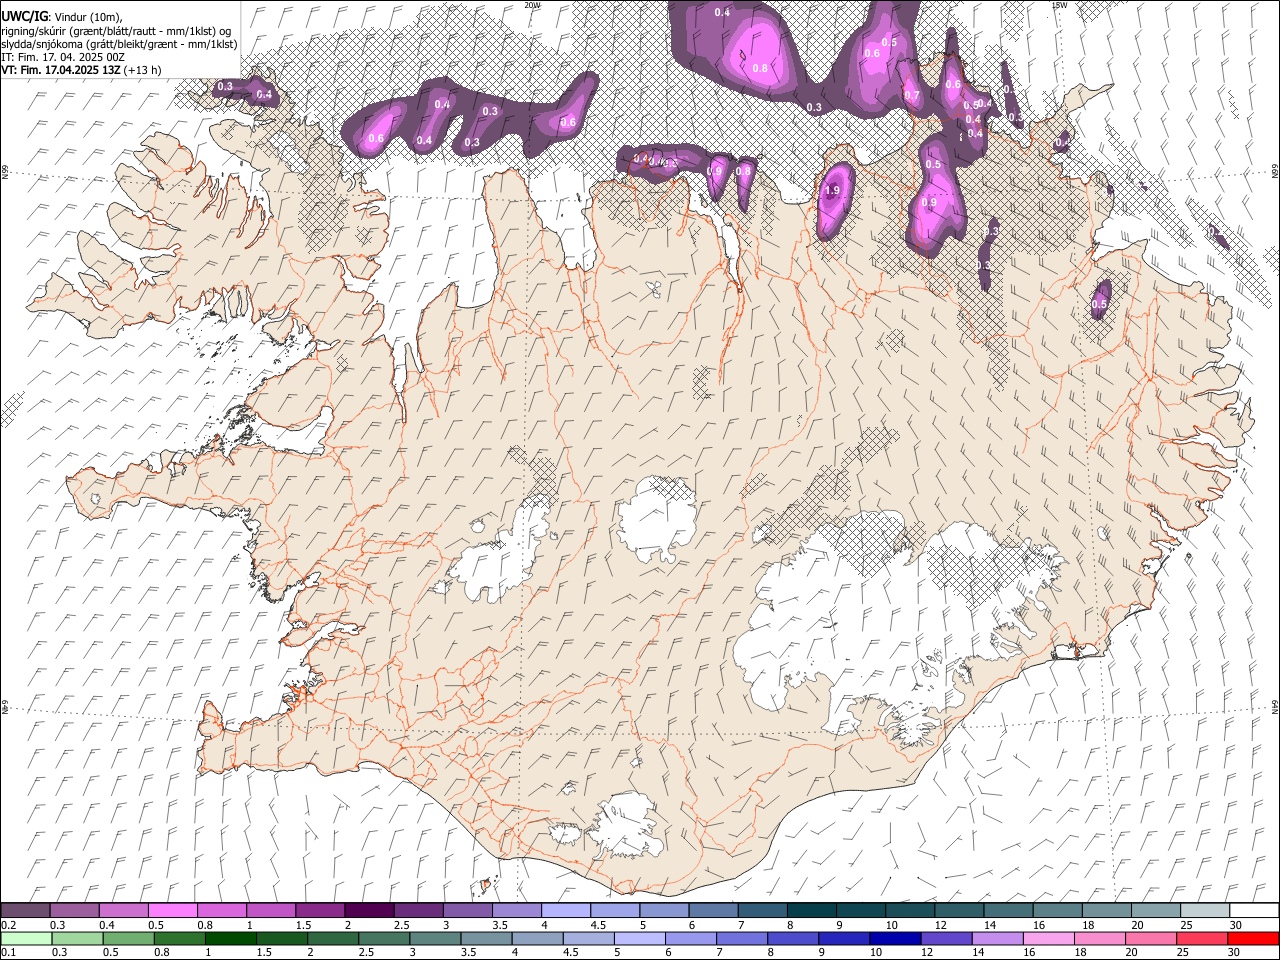The width and height of the screenshot is (1280, 960).
Task: Click the 'slydda/snjókoma' legend description line
Action: coord(119,43)
